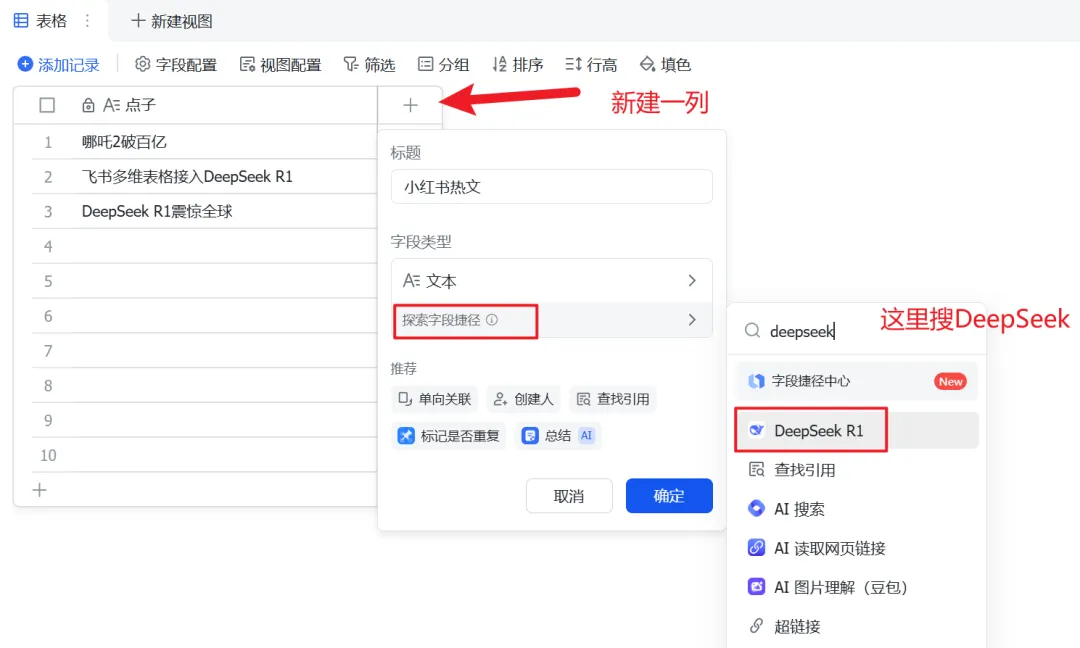Select AI 读取网页链接 shortcut
The height and width of the screenshot is (648, 1080).
(857, 549)
